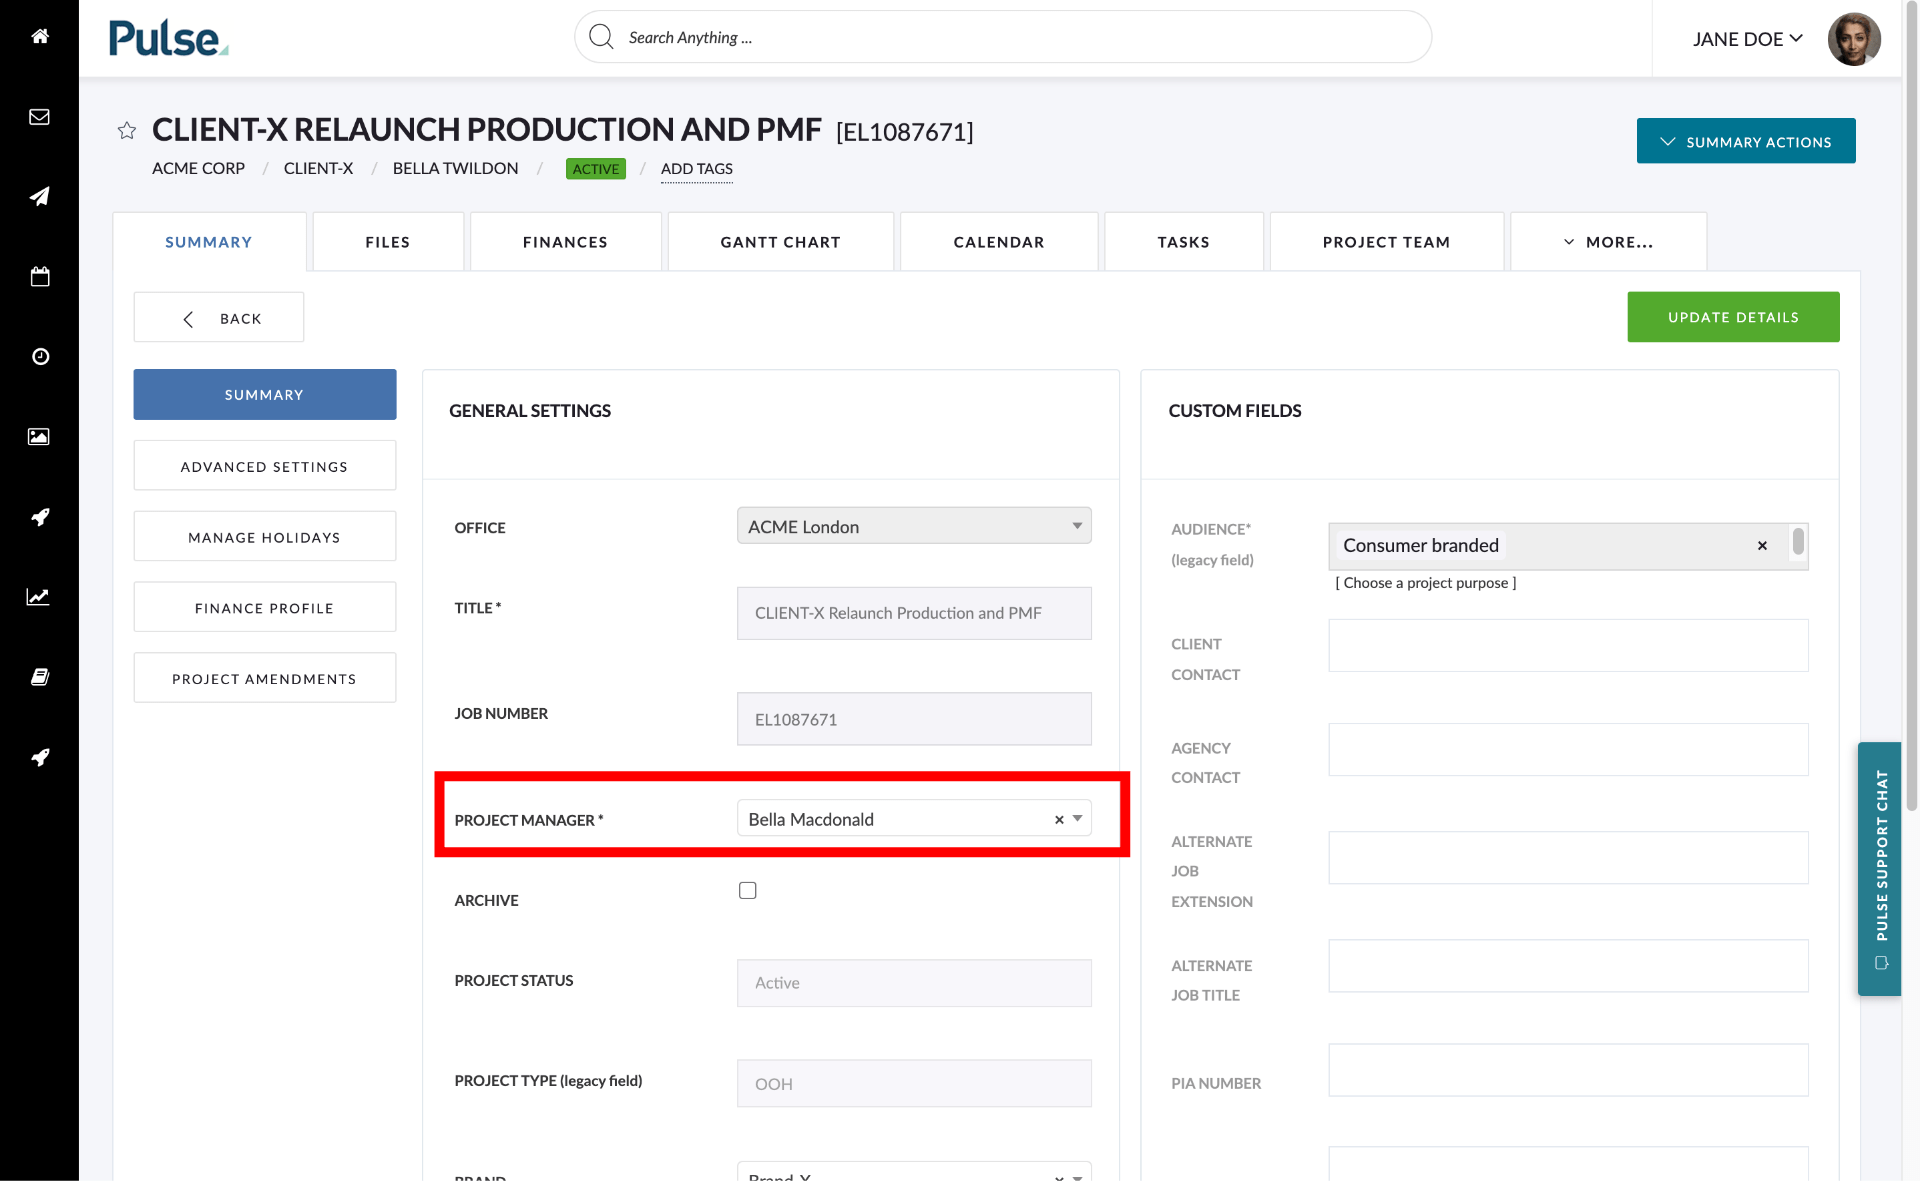Open the calendar icon in sidebar
The height and width of the screenshot is (1181, 1920).
coord(40,276)
